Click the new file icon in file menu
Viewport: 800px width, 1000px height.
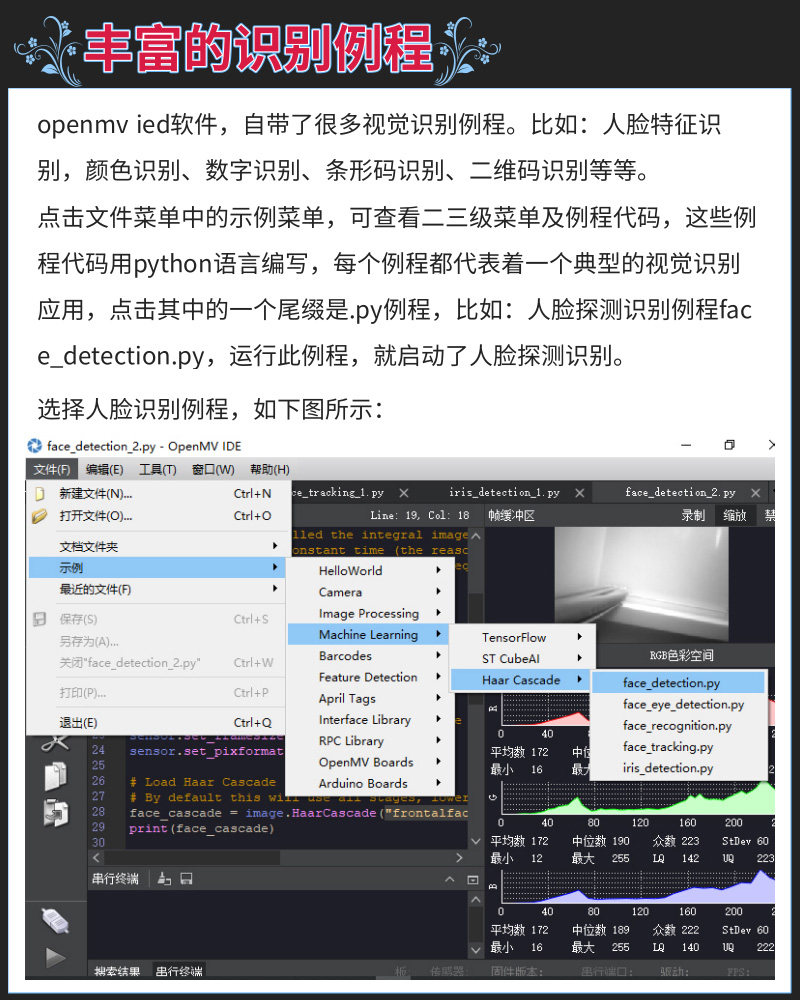[x=40, y=494]
